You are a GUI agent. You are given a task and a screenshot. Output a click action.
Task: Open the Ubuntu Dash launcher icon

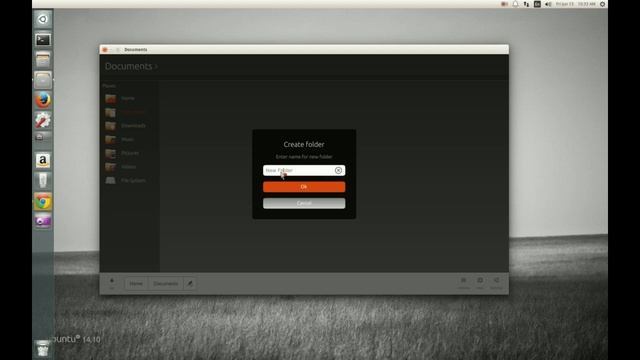click(43, 19)
